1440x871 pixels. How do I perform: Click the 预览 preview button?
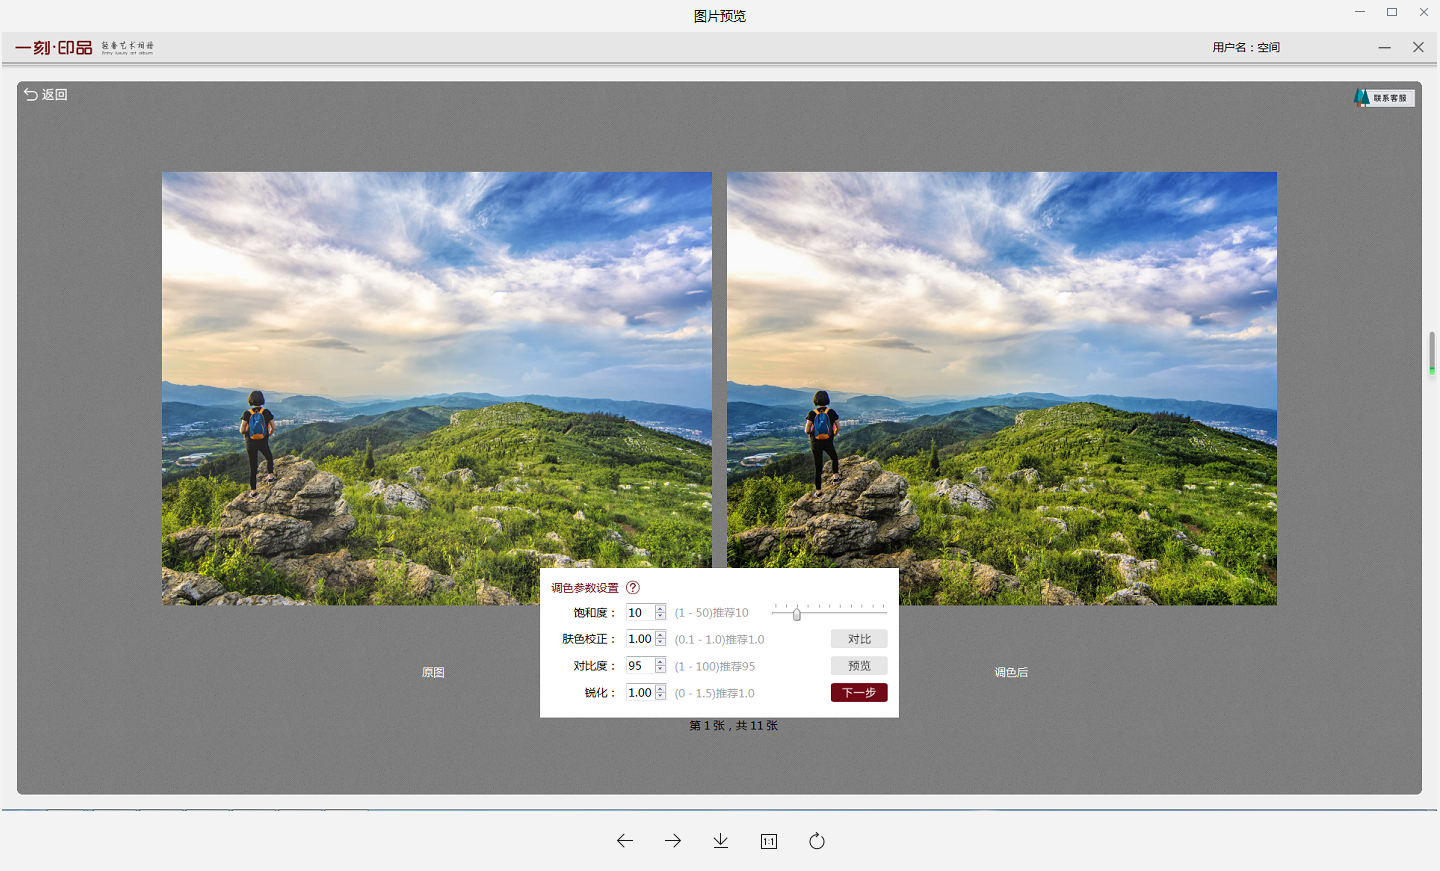pos(859,666)
